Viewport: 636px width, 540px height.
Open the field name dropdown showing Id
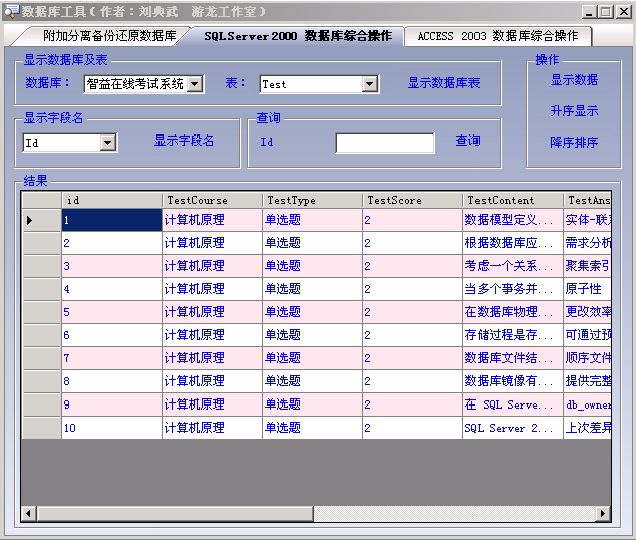108,143
